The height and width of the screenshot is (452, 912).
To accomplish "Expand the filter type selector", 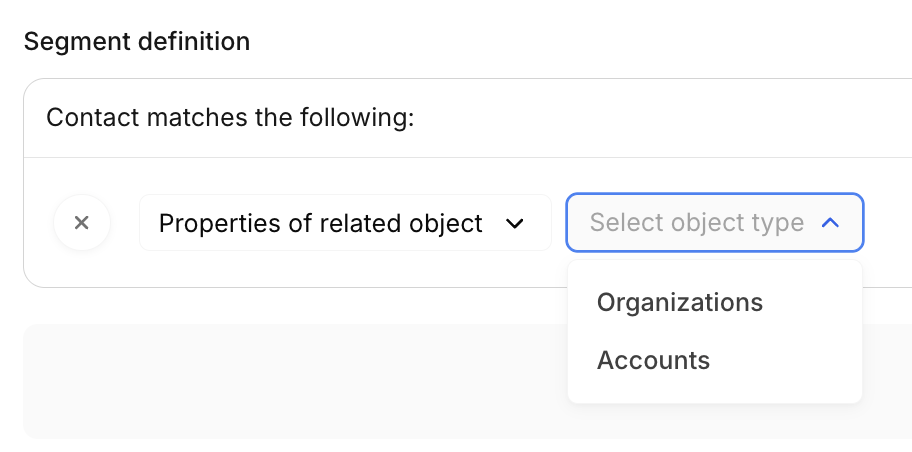I will point(344,223).
